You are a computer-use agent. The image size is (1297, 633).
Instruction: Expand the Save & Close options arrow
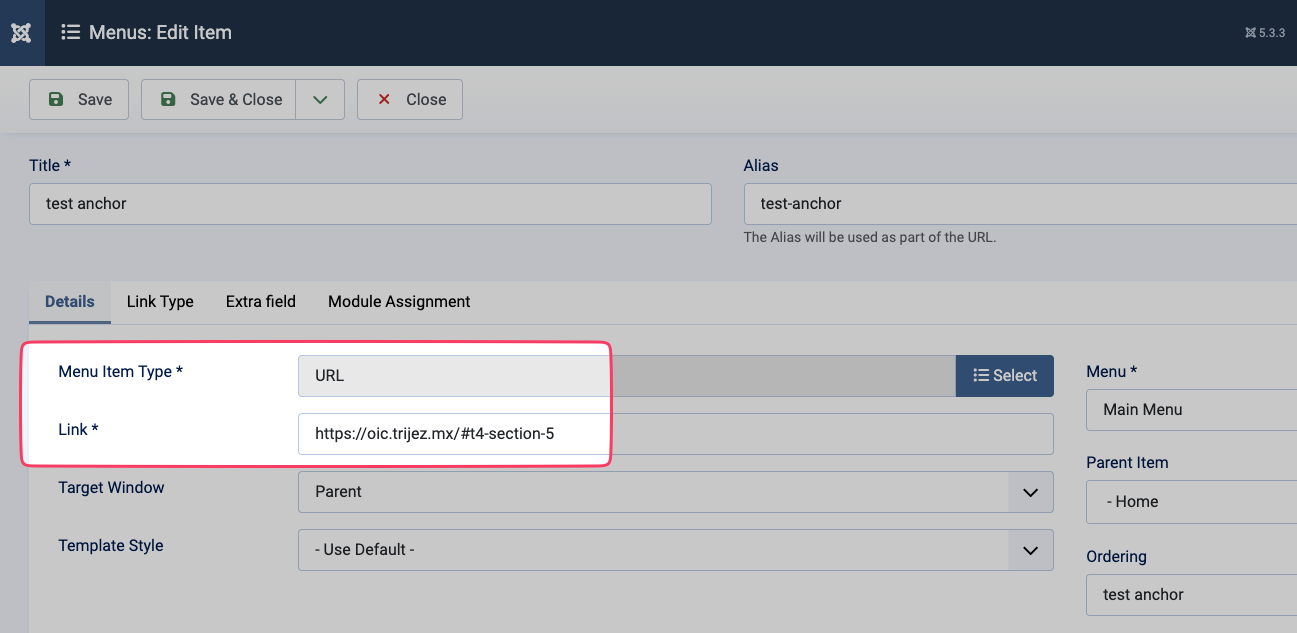320,100
